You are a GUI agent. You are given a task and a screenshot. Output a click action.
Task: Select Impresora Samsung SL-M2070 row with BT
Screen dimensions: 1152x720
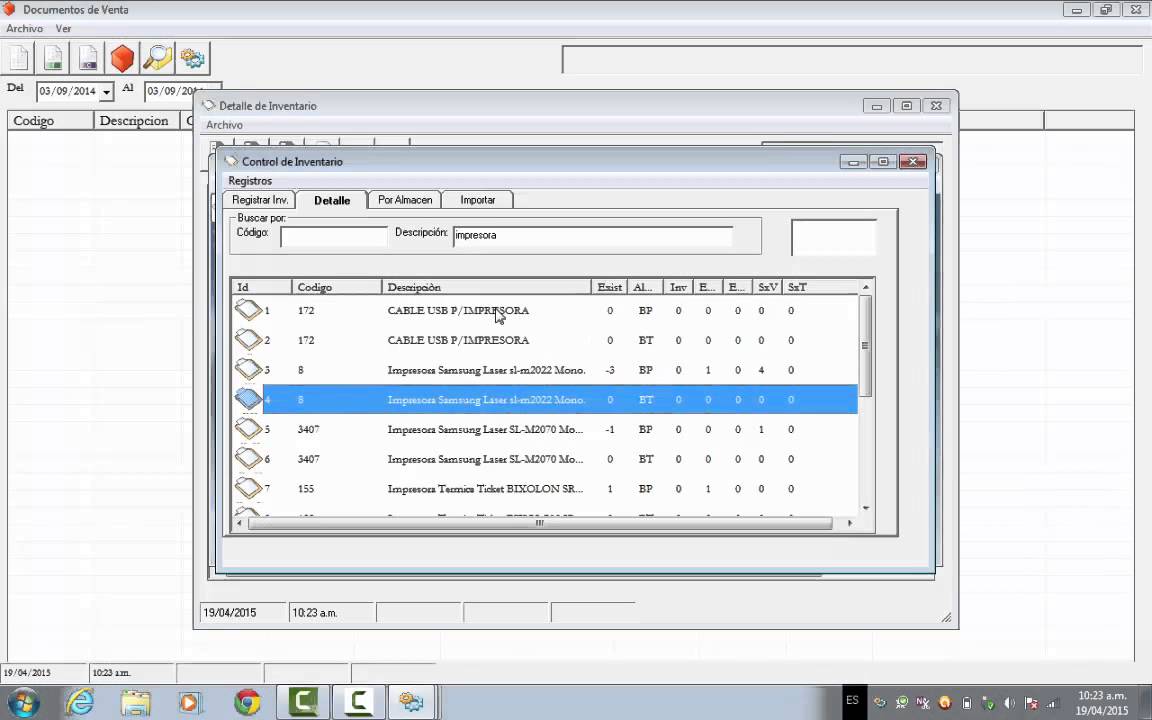(545, 458)
